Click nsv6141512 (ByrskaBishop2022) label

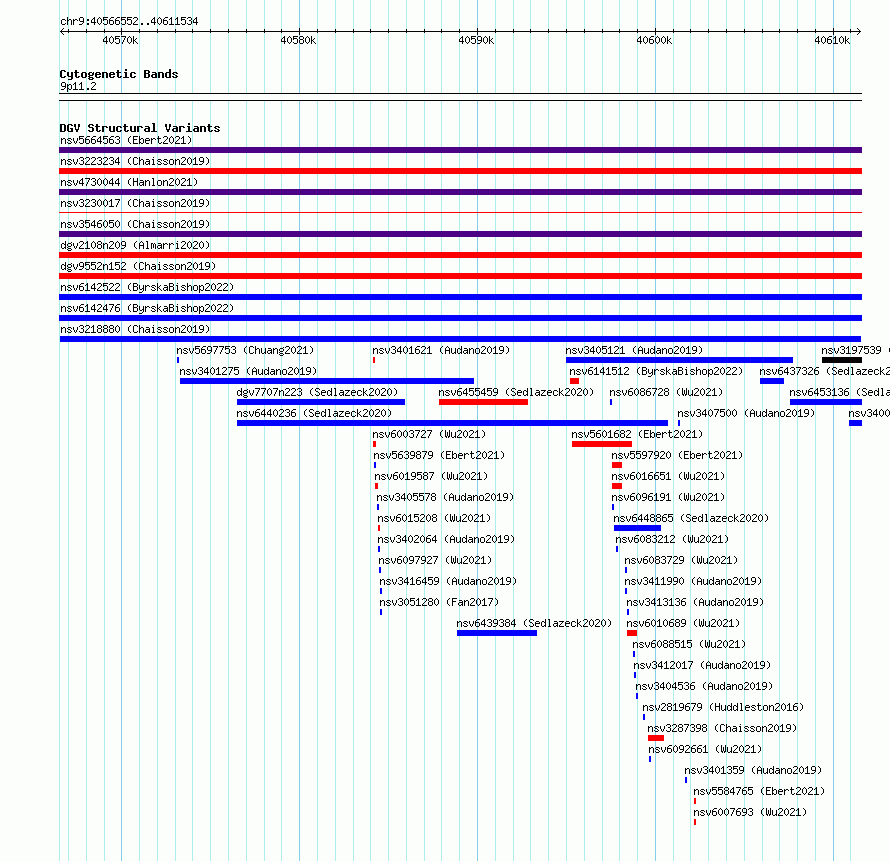(x=656, y=371)
